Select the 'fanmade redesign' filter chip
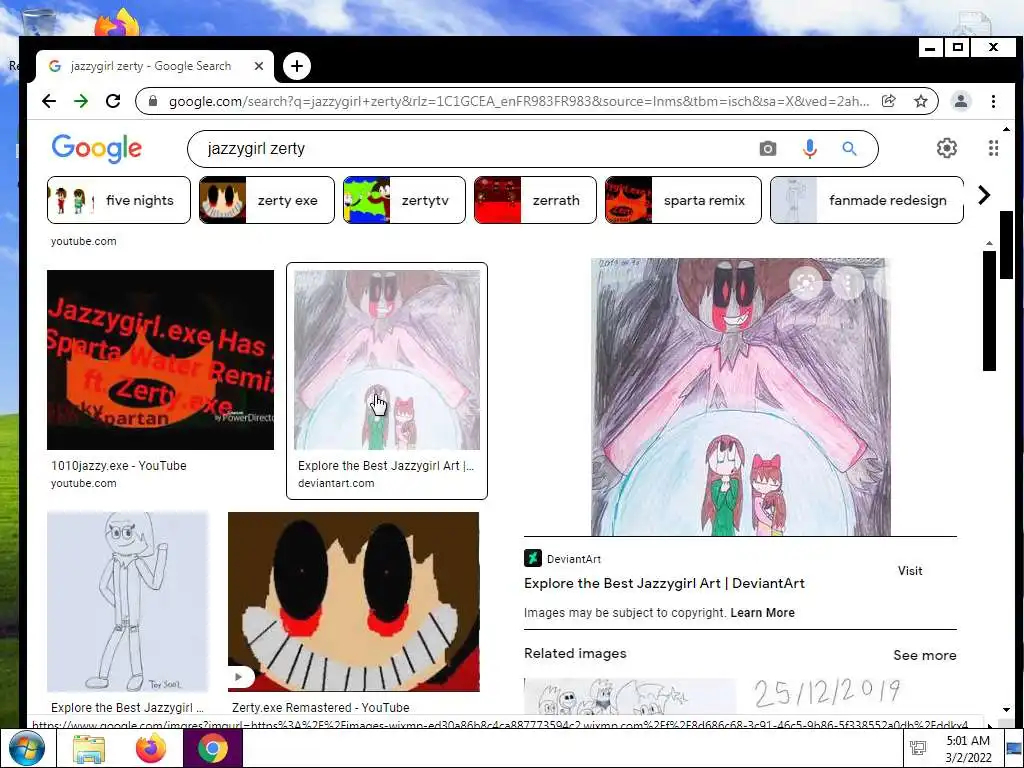The width and height of the screenshot is (1024, 768). [x=867, y=200]
